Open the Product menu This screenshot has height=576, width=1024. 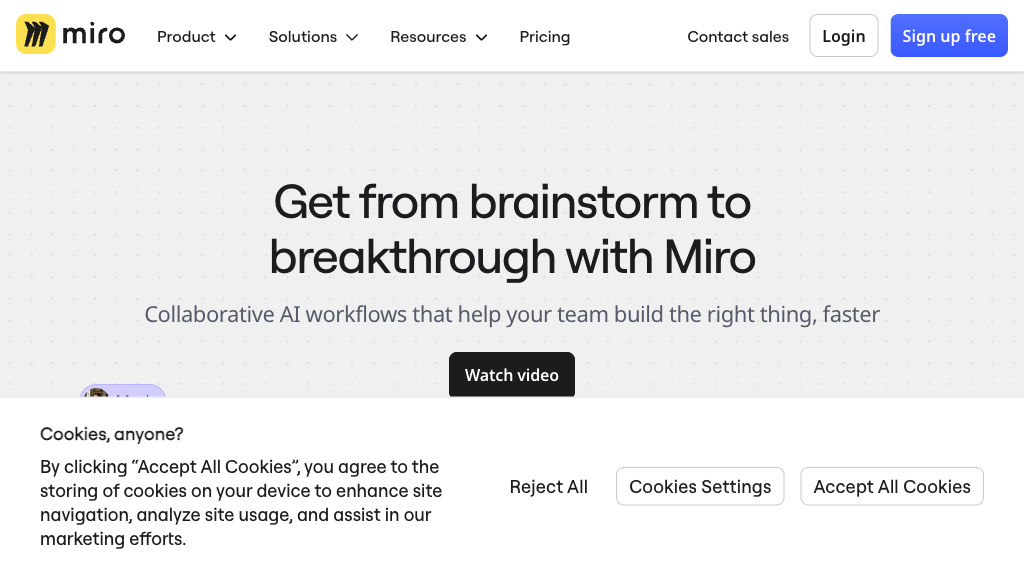coord(186,37)
